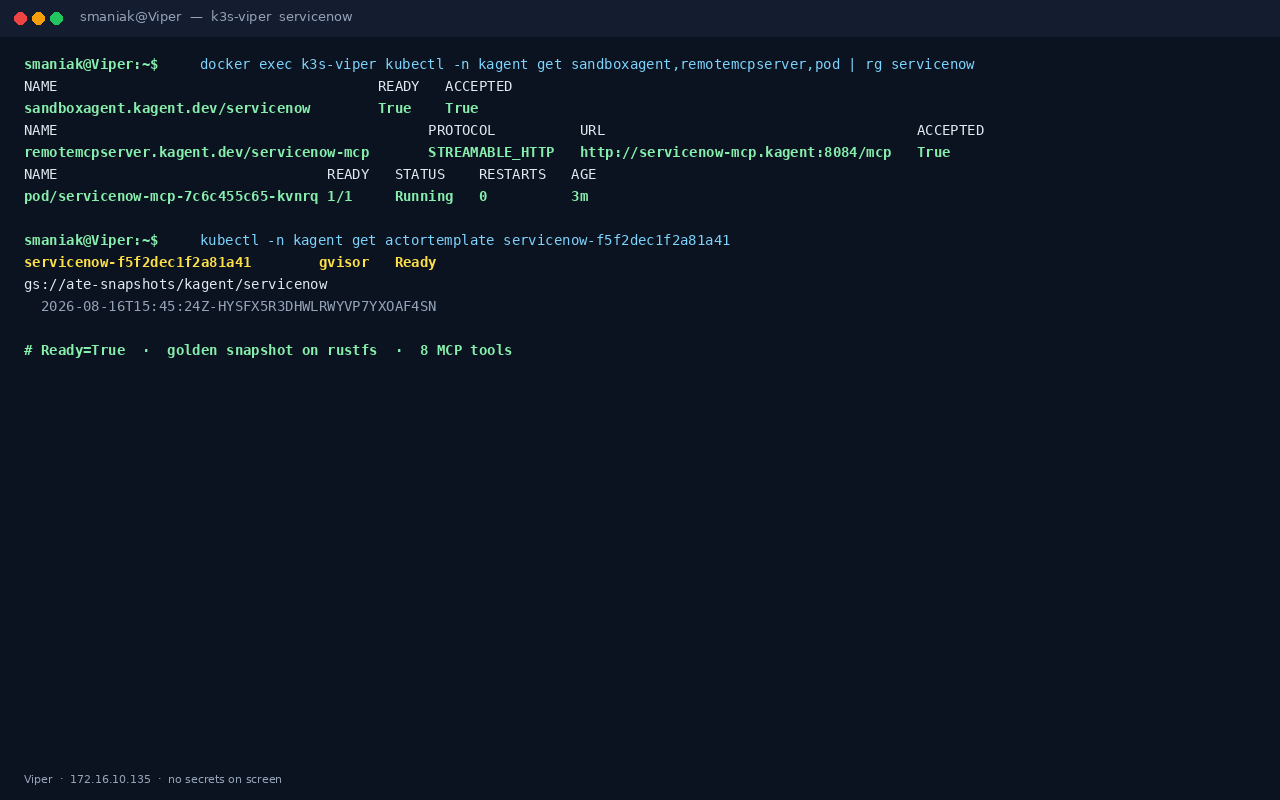Image resolution: width=1280 pixels, height=800 pixels.
Task: Click the RESTARTS column header
Action: (513, 174)
